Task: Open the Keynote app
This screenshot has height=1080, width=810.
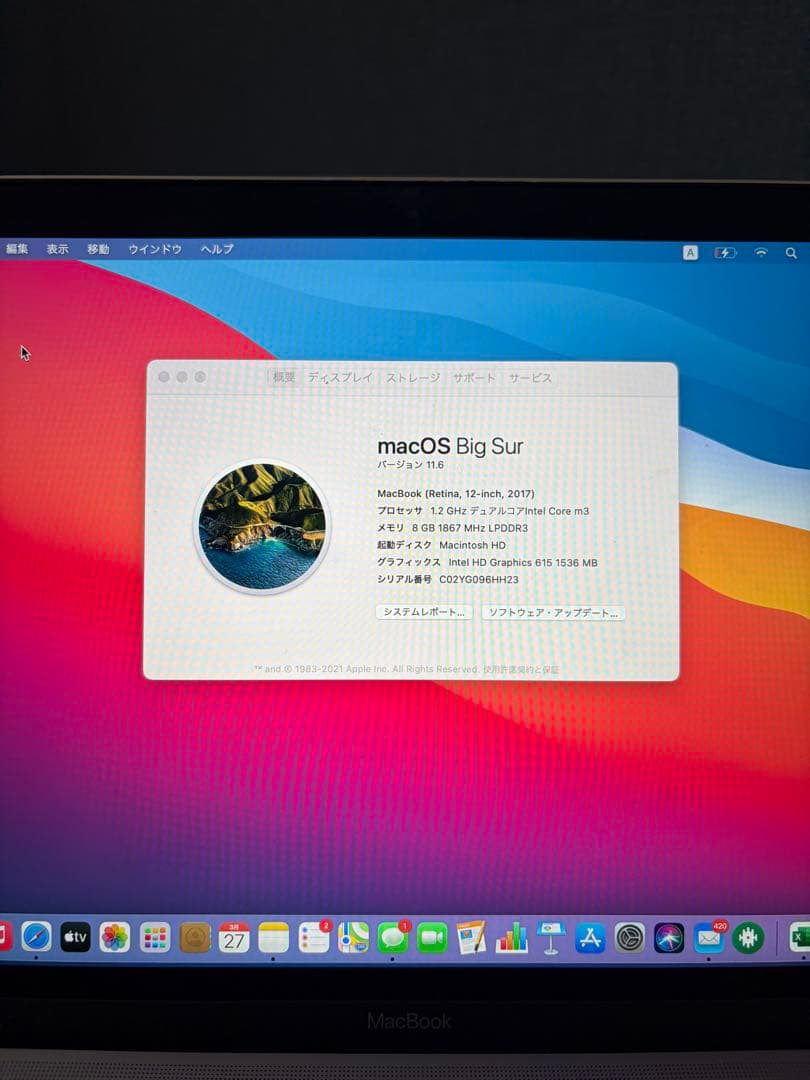Action: click(551, 937)
